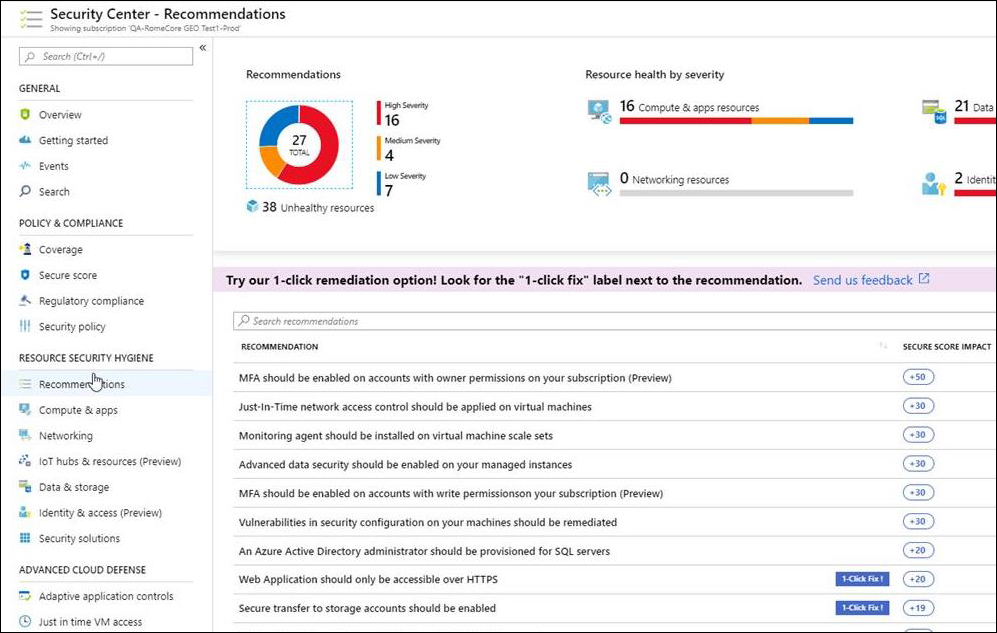Click the Unhealthy resources cube icon
The height and width of the screenshot is (633, 997).
tap(252, 207)
